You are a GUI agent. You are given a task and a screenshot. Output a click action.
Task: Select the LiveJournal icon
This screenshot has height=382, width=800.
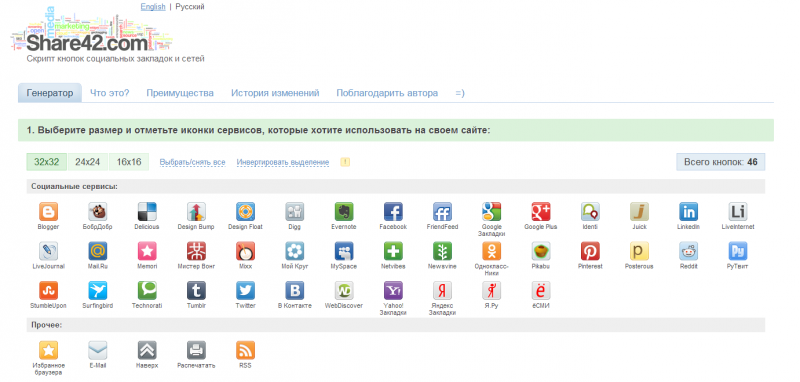(x=48, y=251)
